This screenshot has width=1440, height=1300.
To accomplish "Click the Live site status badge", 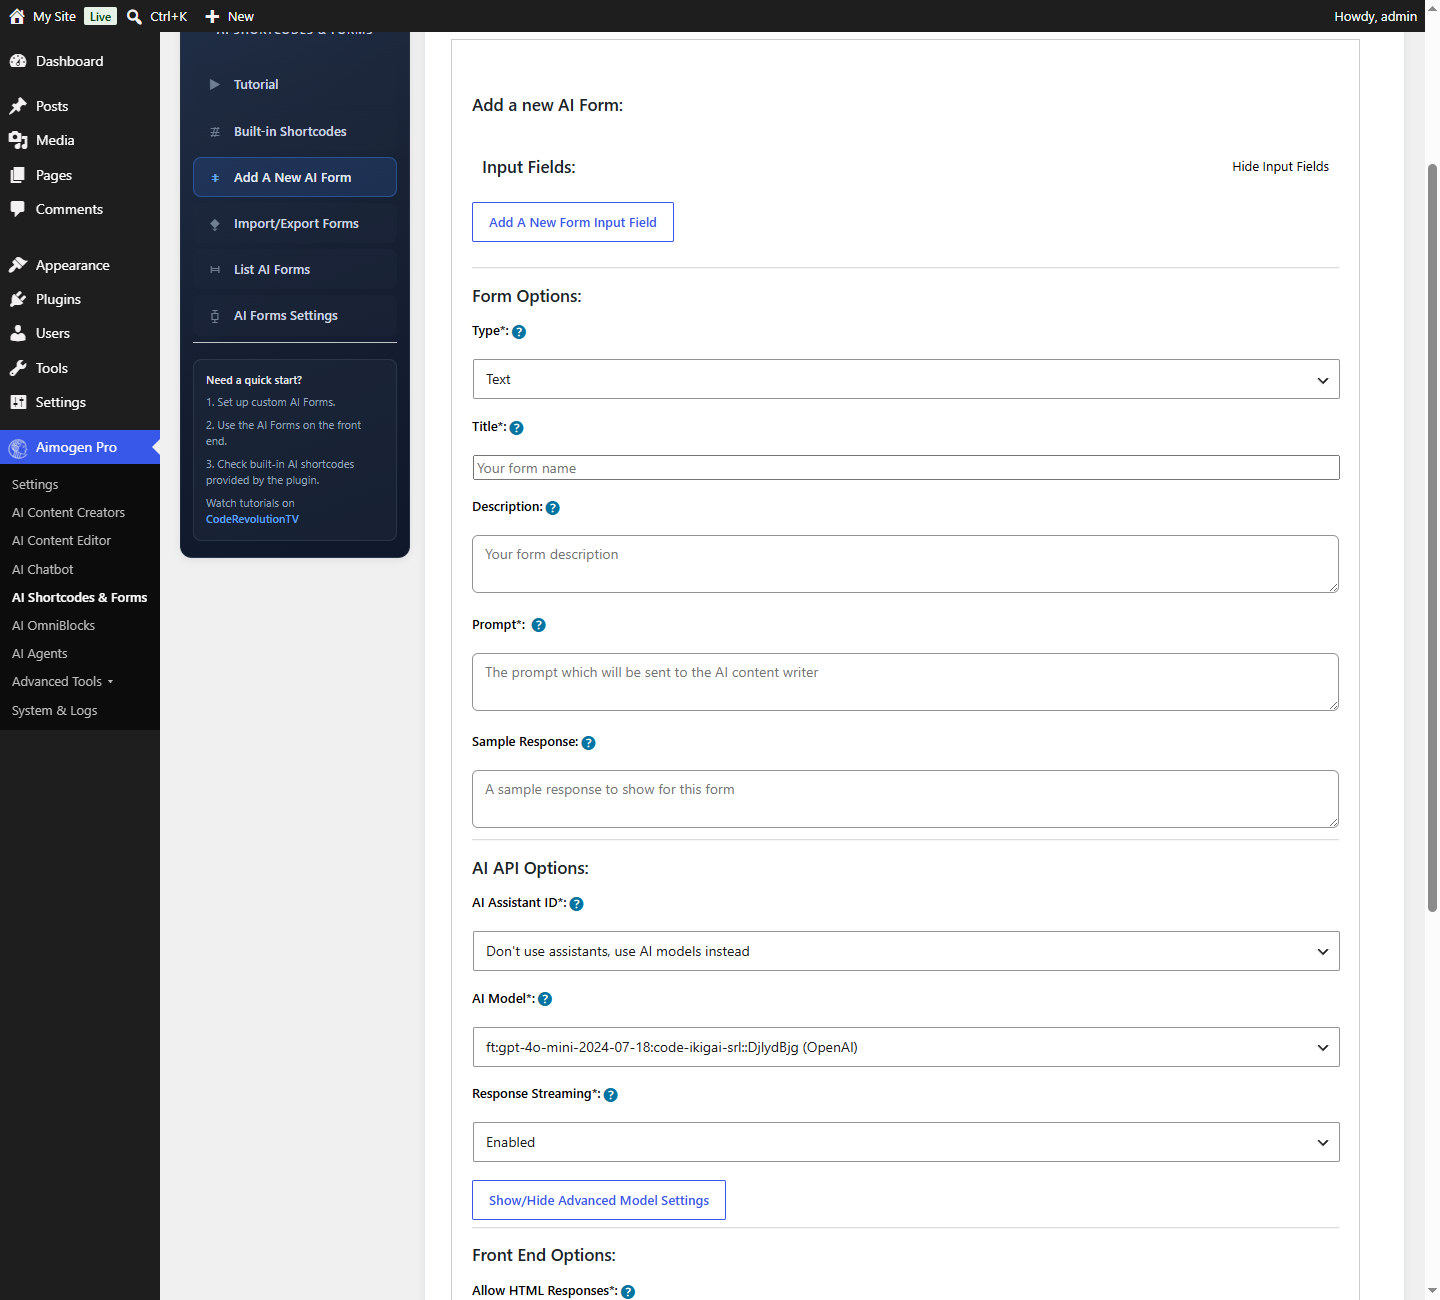I will pyautogui.click(x=100, y=17).
